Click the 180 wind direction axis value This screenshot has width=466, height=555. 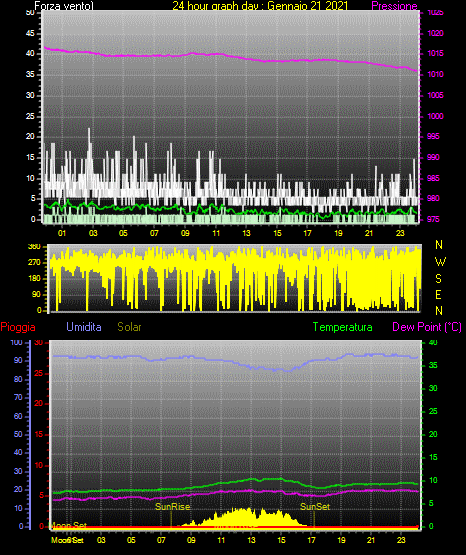34,279
